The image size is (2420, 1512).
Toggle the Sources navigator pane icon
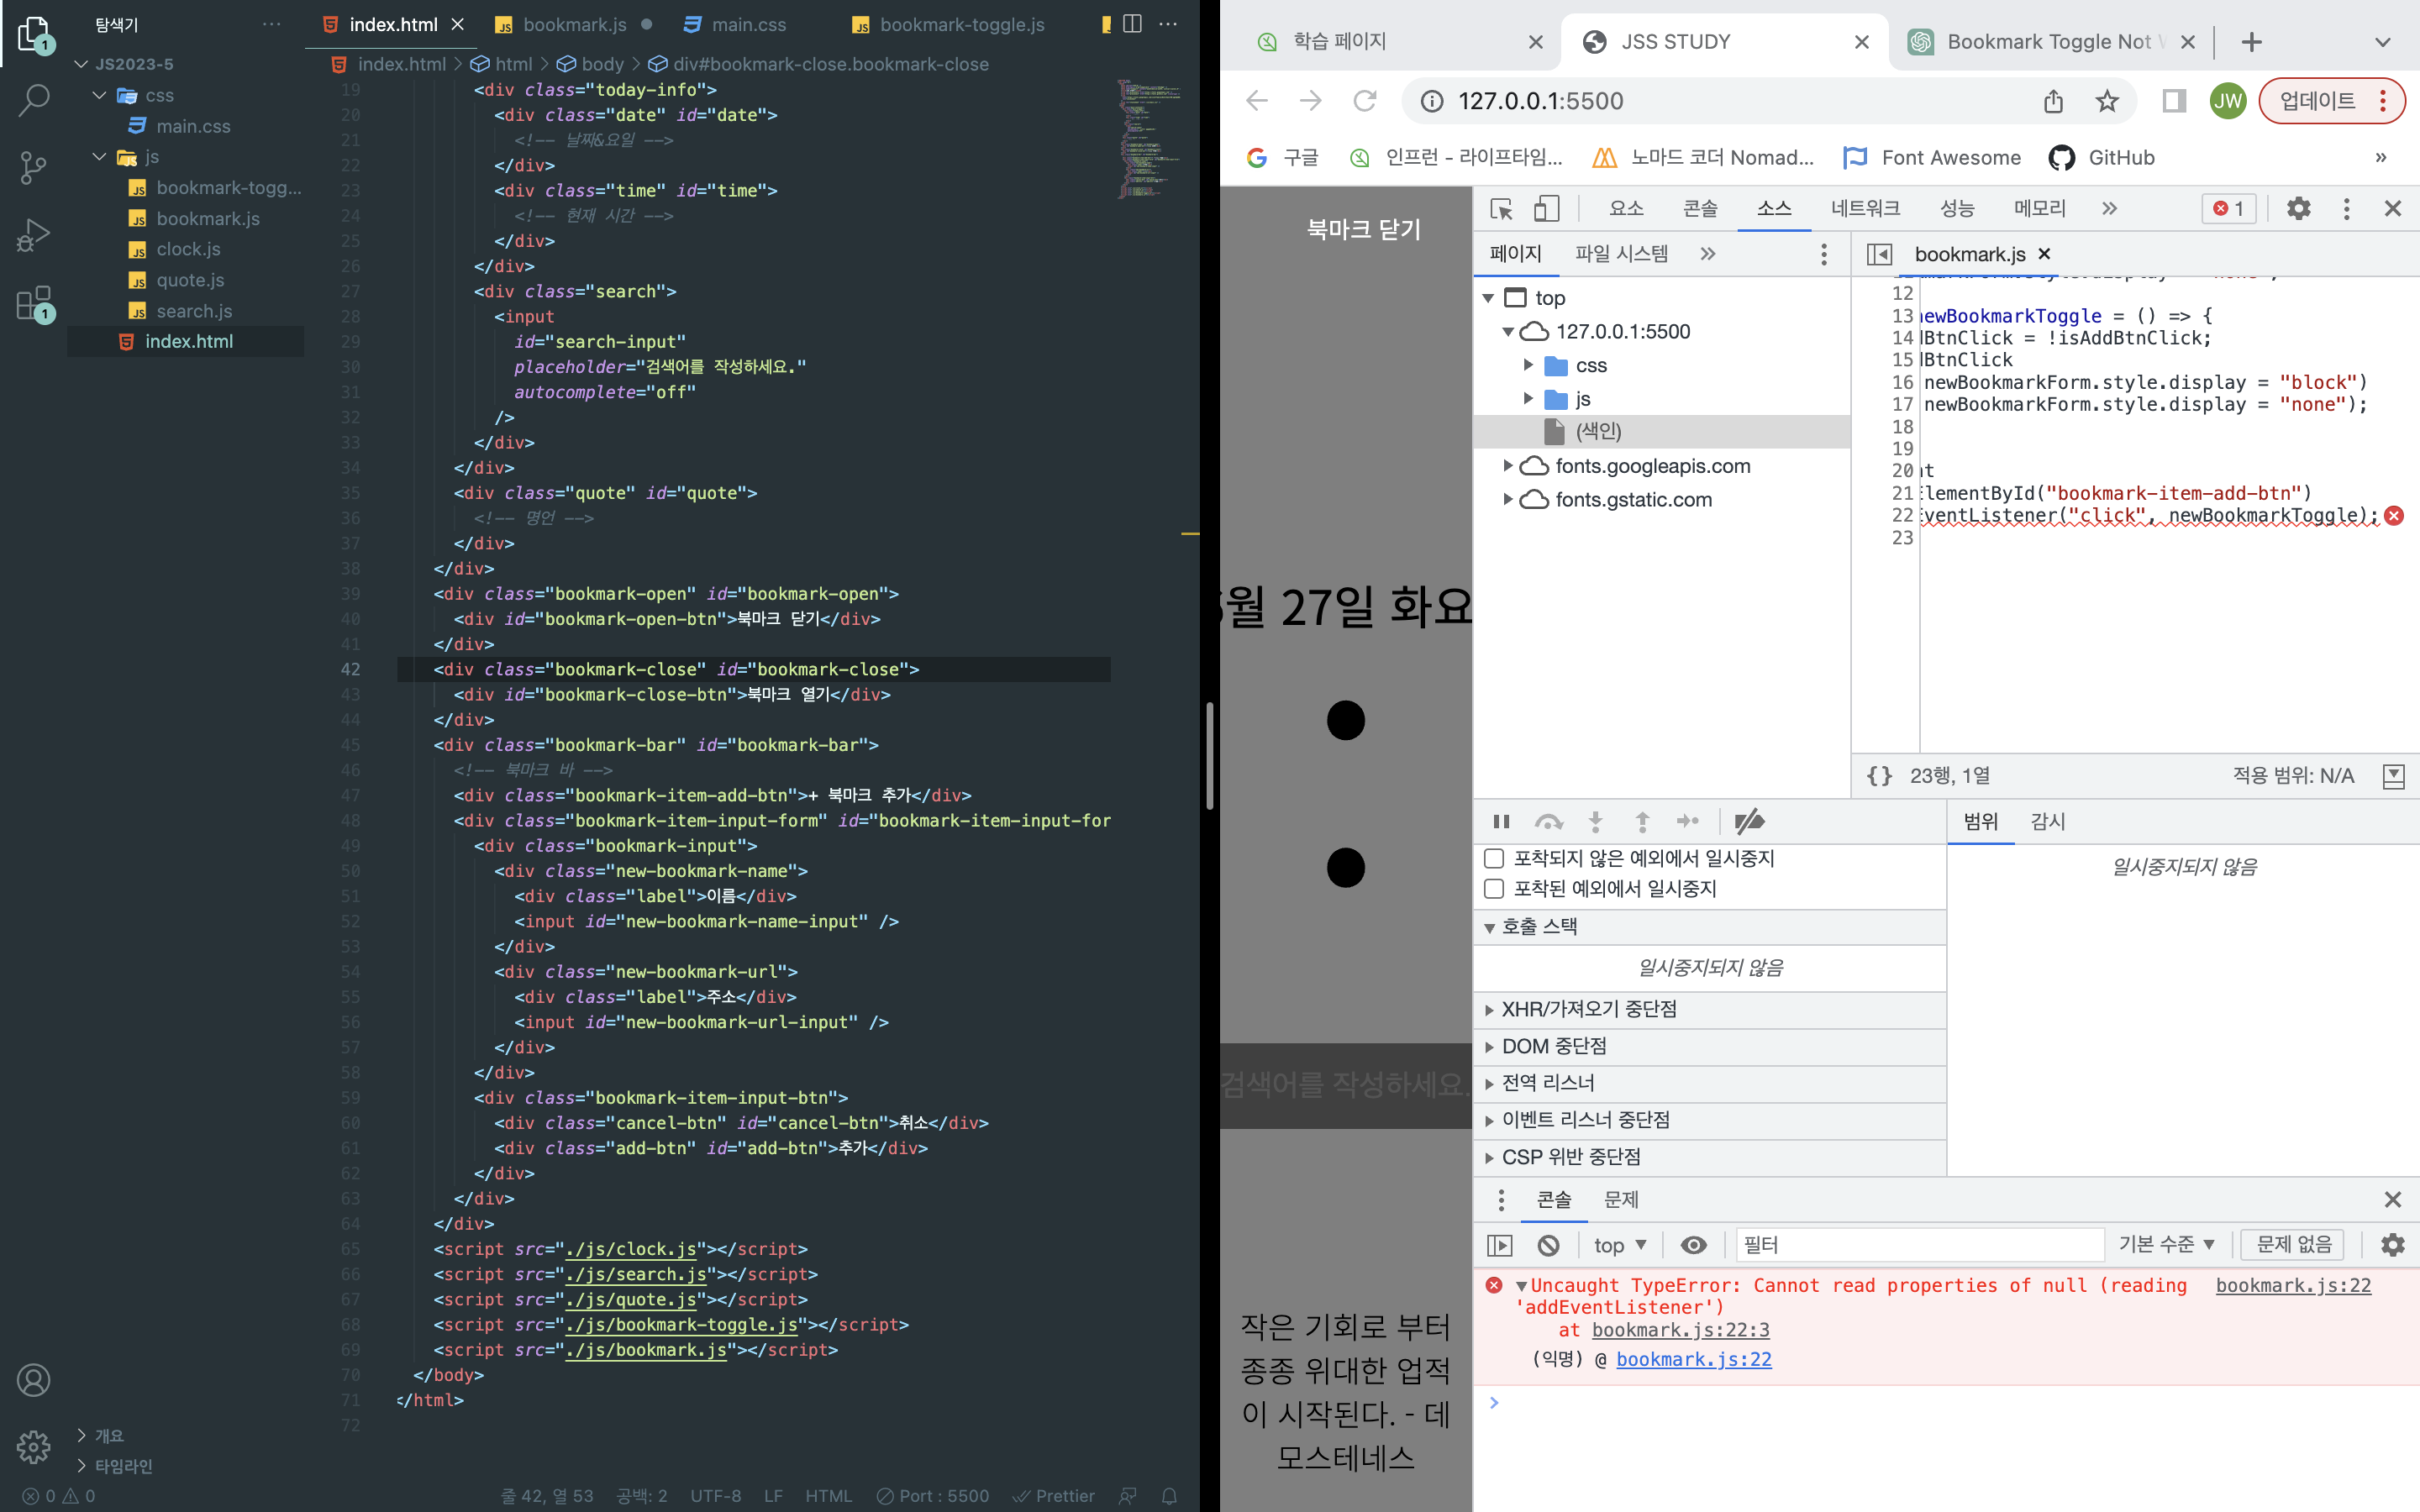coord(1879,254)
